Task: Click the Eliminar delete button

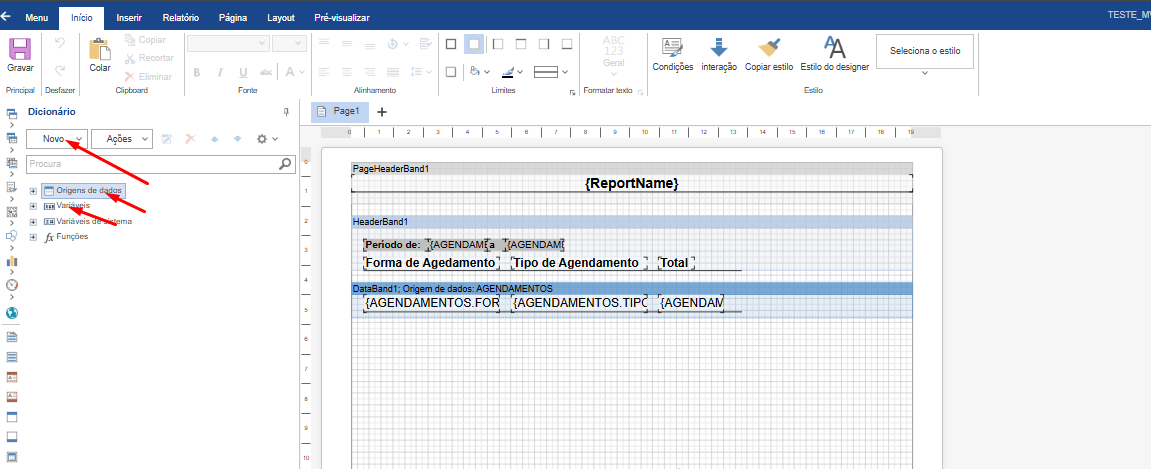Action: [148, 76]
